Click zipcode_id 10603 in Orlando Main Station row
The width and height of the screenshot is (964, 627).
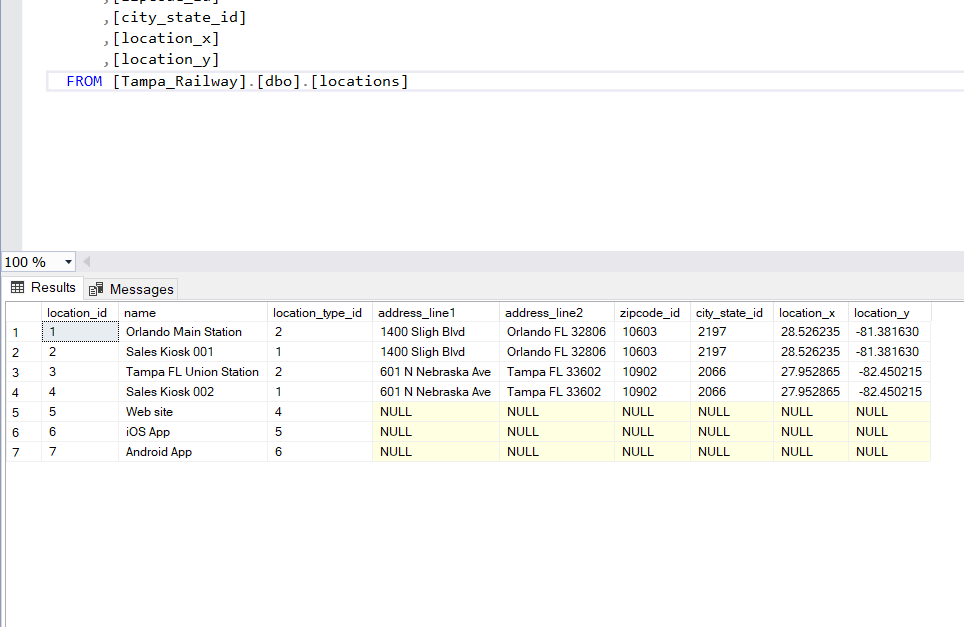click(x=652, y=332)
